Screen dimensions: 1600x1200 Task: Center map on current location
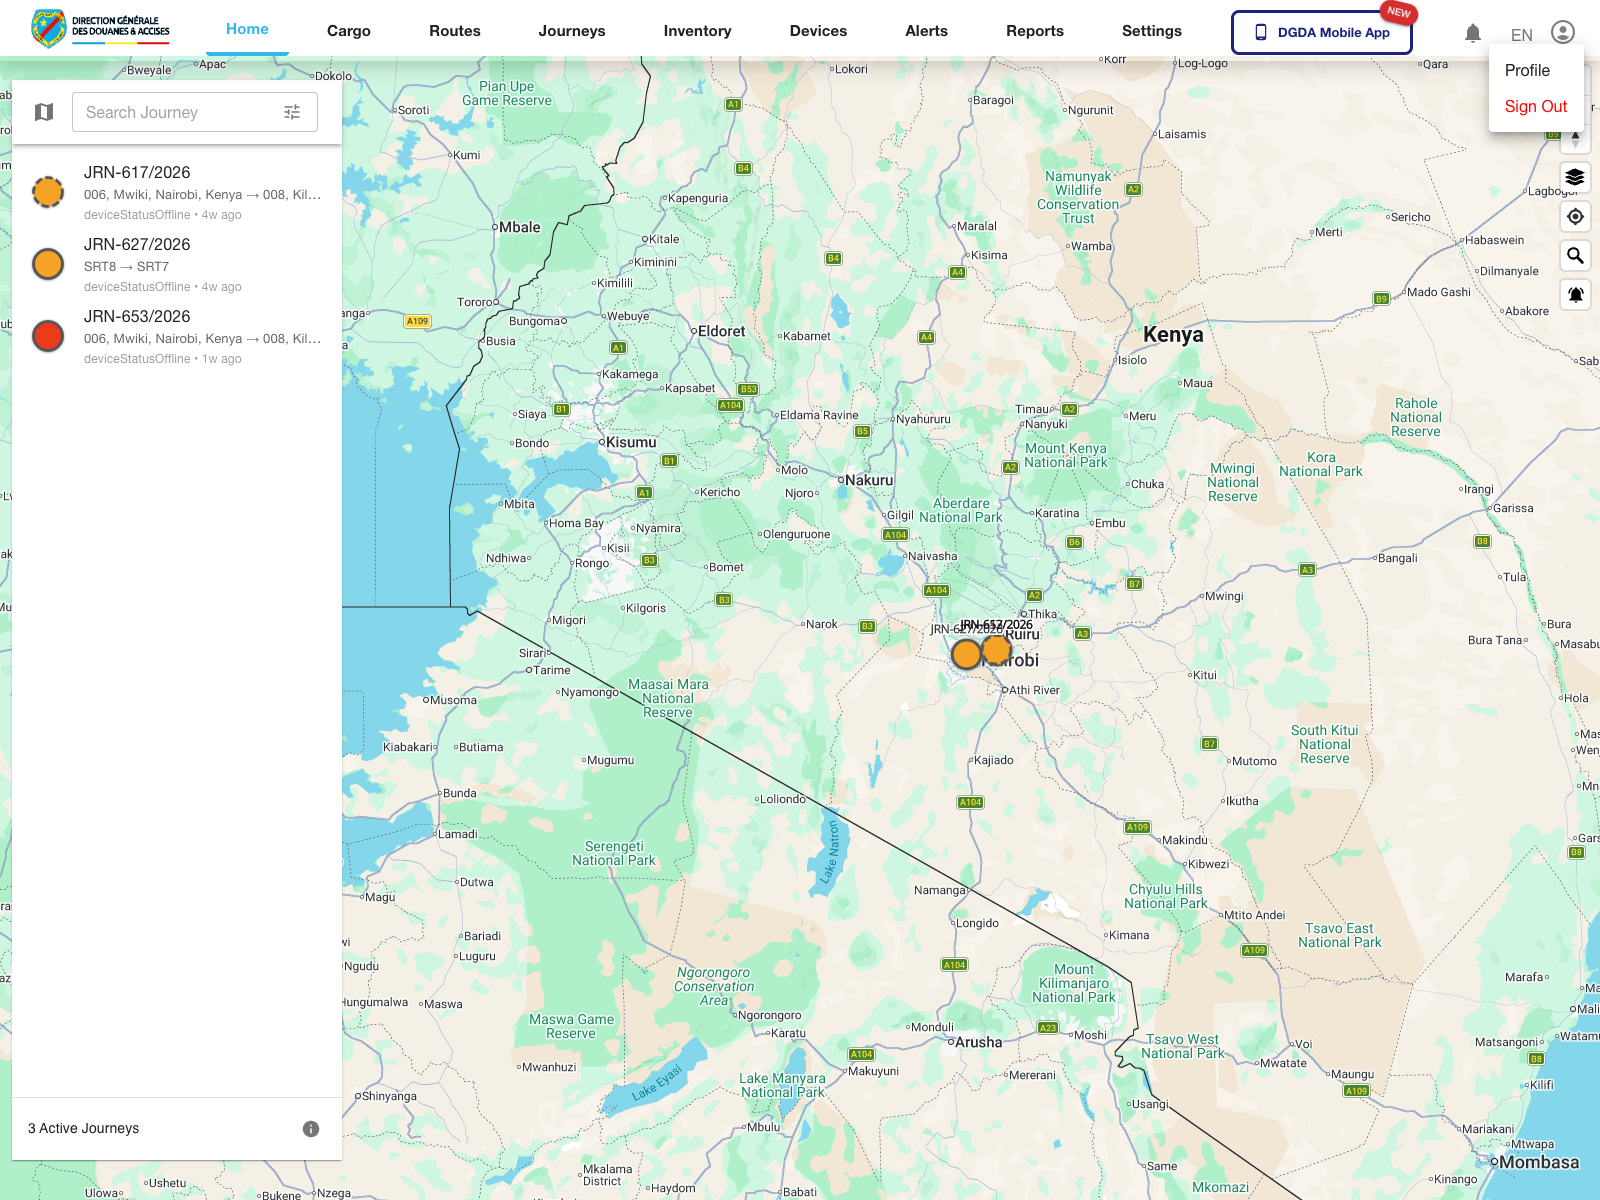click(x=1575, y=216)
